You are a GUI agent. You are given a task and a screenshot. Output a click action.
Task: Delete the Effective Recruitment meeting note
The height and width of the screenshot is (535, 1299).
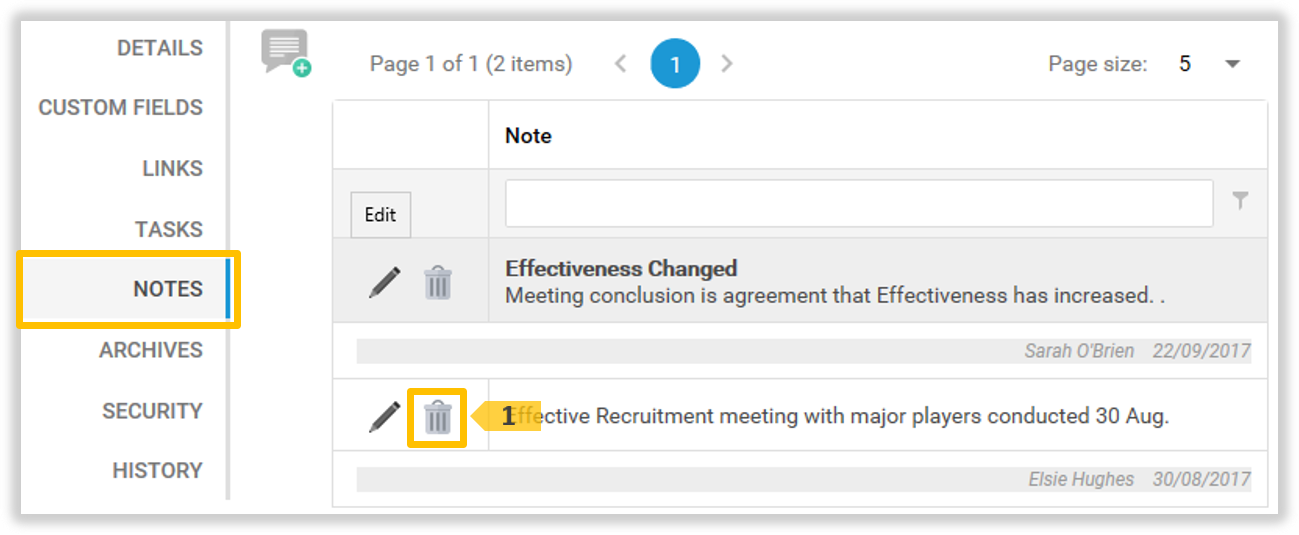[x=438, y=417]
